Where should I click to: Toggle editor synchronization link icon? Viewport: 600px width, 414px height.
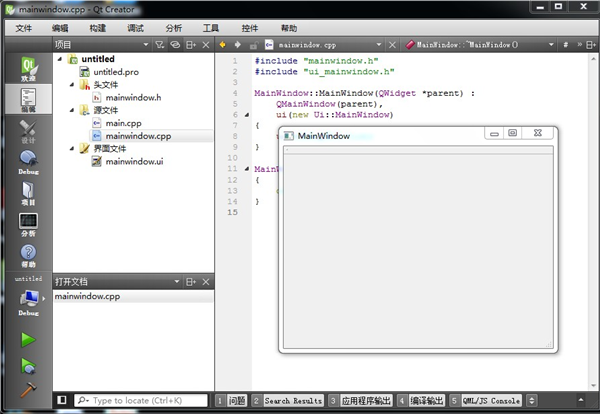click(174, 45)
